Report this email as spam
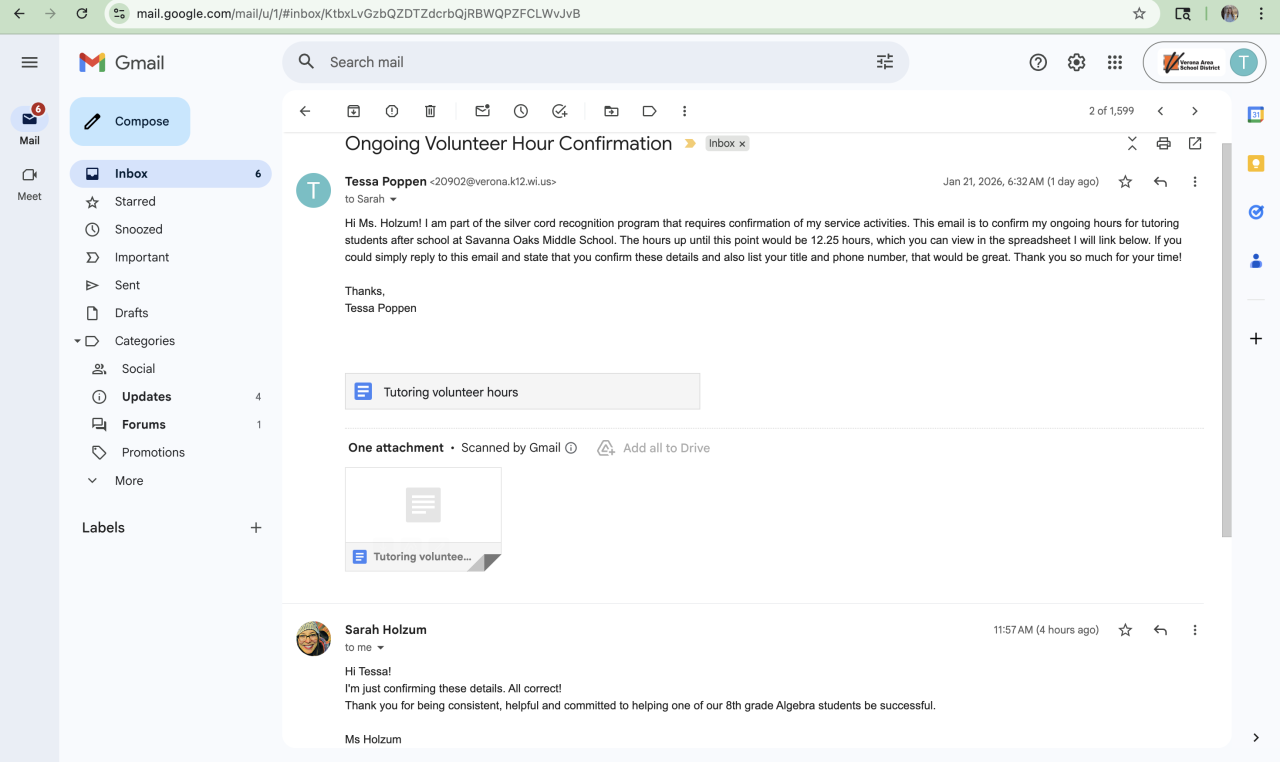This screenshot has width=1280, height=762. [392, 111]
